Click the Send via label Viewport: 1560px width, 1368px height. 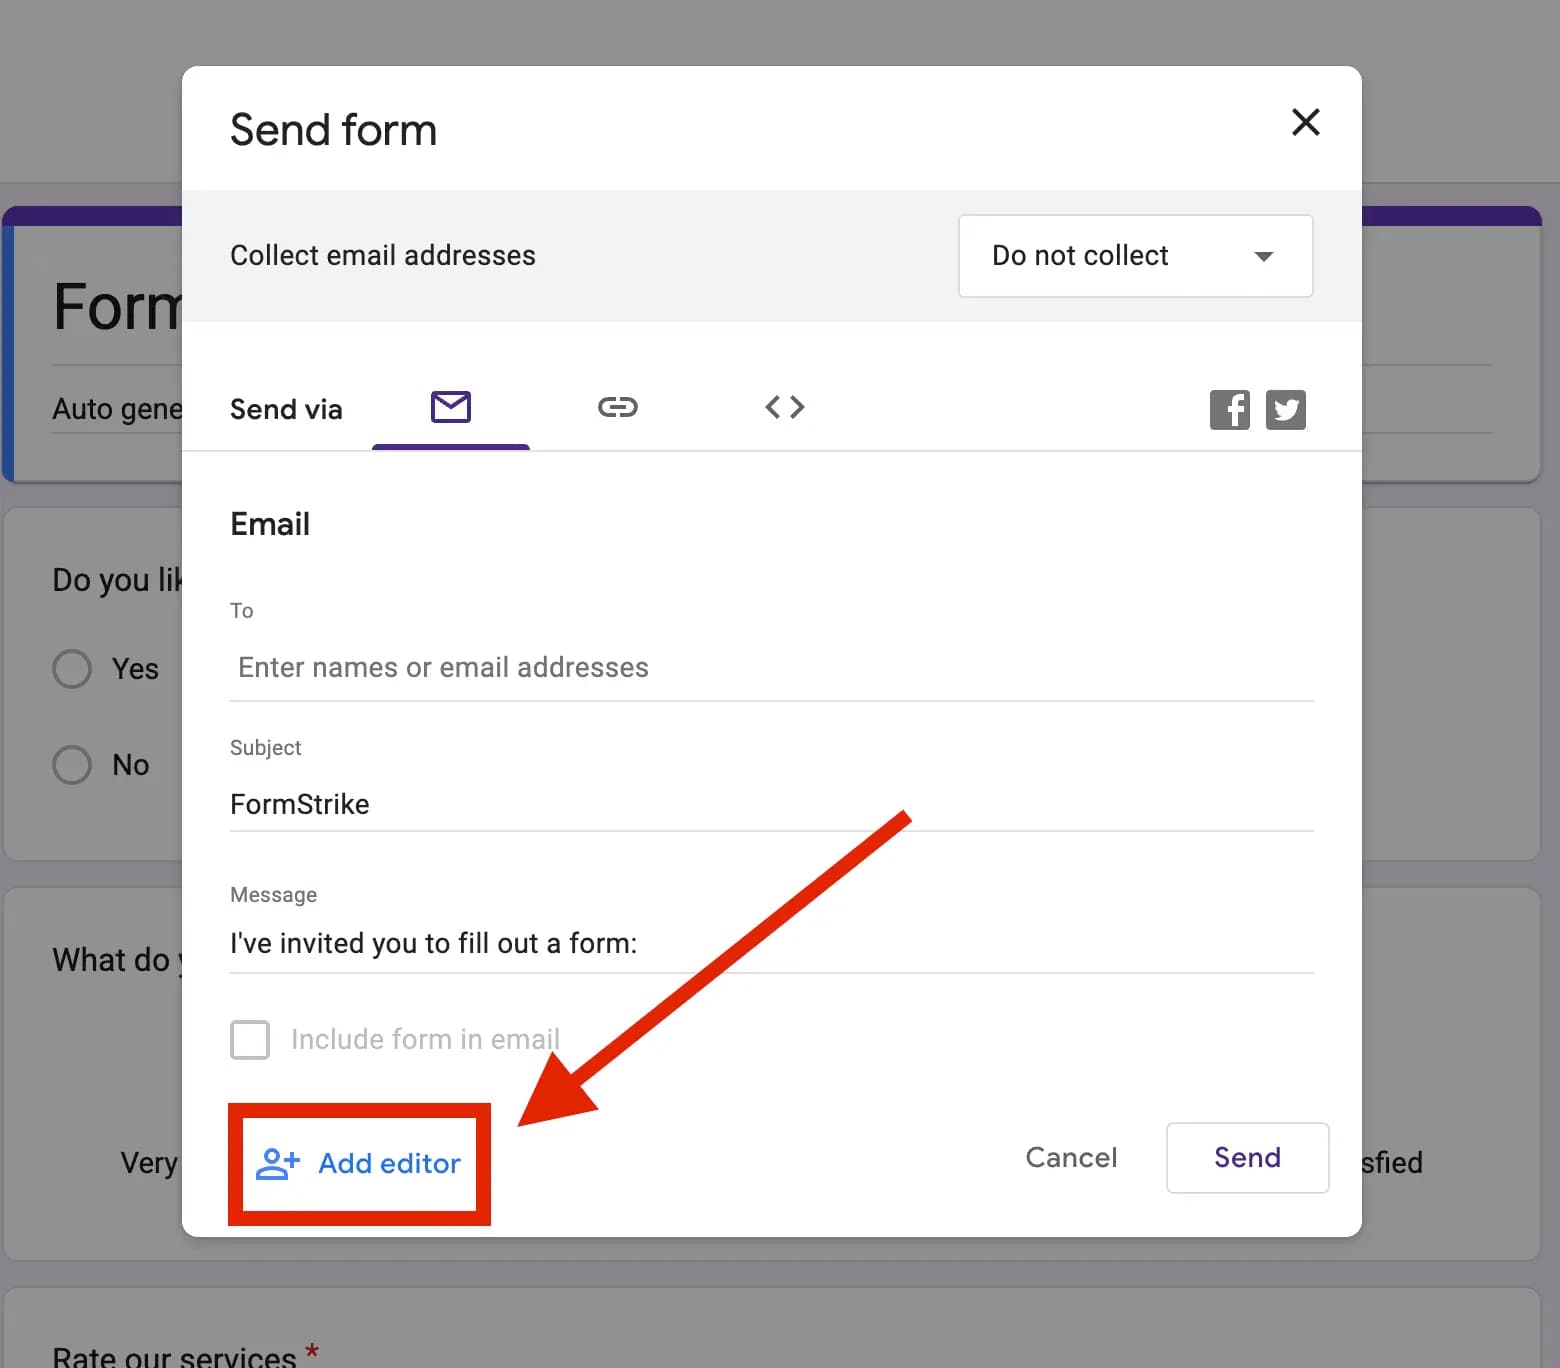point(286,410)
